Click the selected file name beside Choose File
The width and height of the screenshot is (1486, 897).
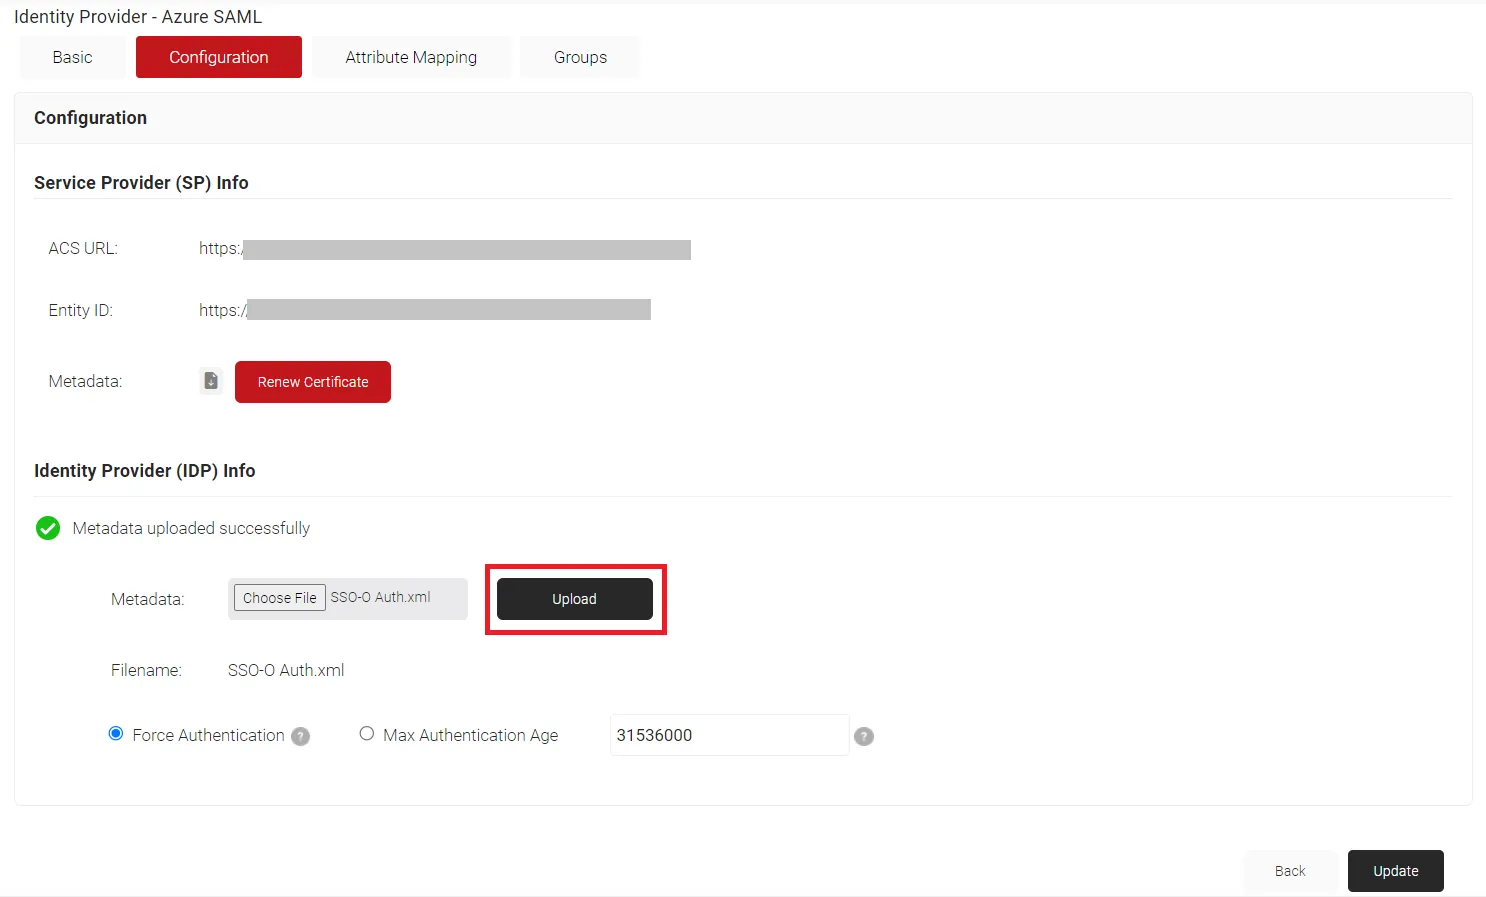click(381, 597)
